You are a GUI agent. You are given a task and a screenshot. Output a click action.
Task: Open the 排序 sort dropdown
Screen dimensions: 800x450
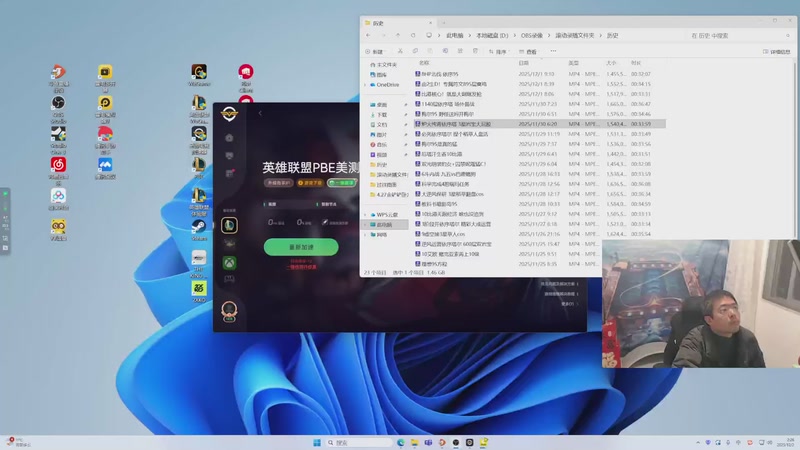coord(498,52)
